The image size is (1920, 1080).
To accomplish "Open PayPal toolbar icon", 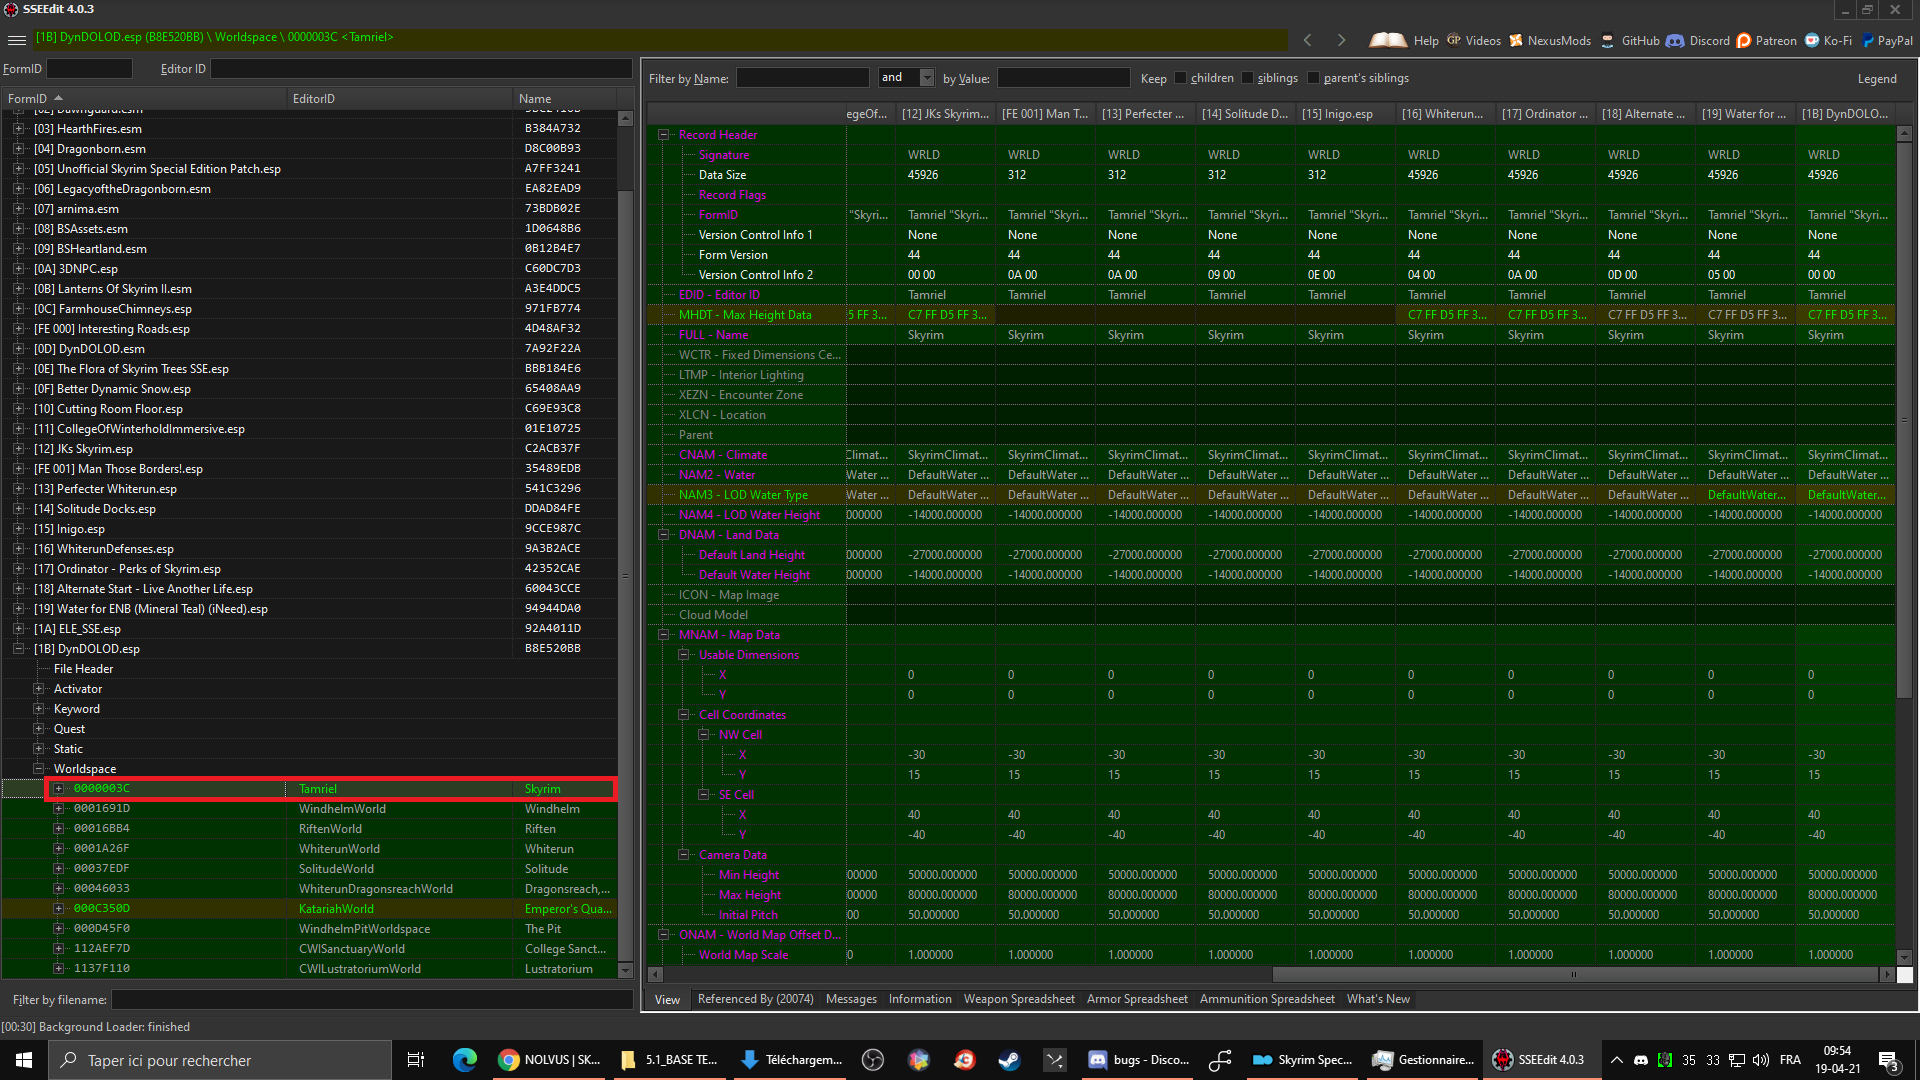I will [x=1867, y=41].
